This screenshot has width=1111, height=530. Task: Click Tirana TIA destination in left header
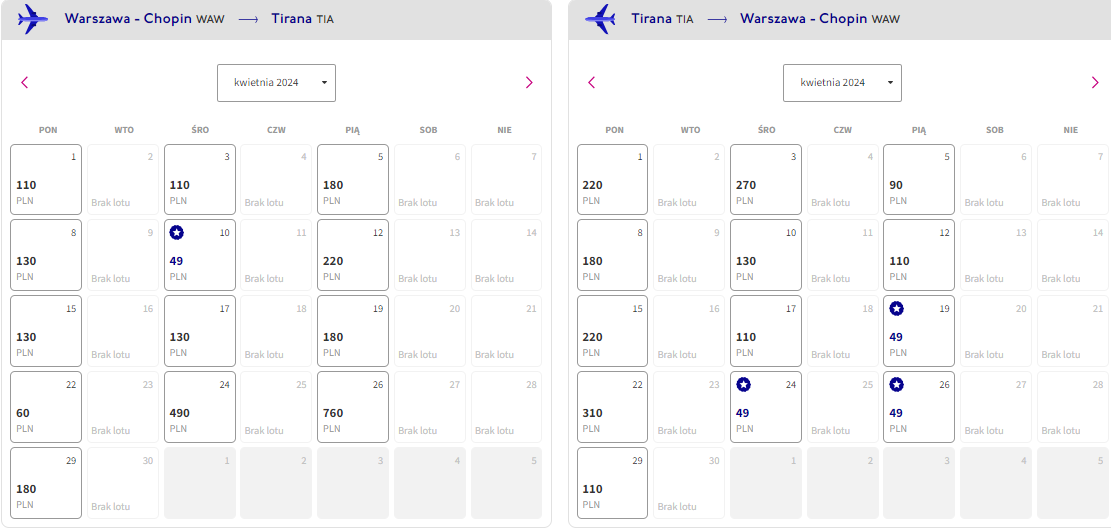coord(303,19)
